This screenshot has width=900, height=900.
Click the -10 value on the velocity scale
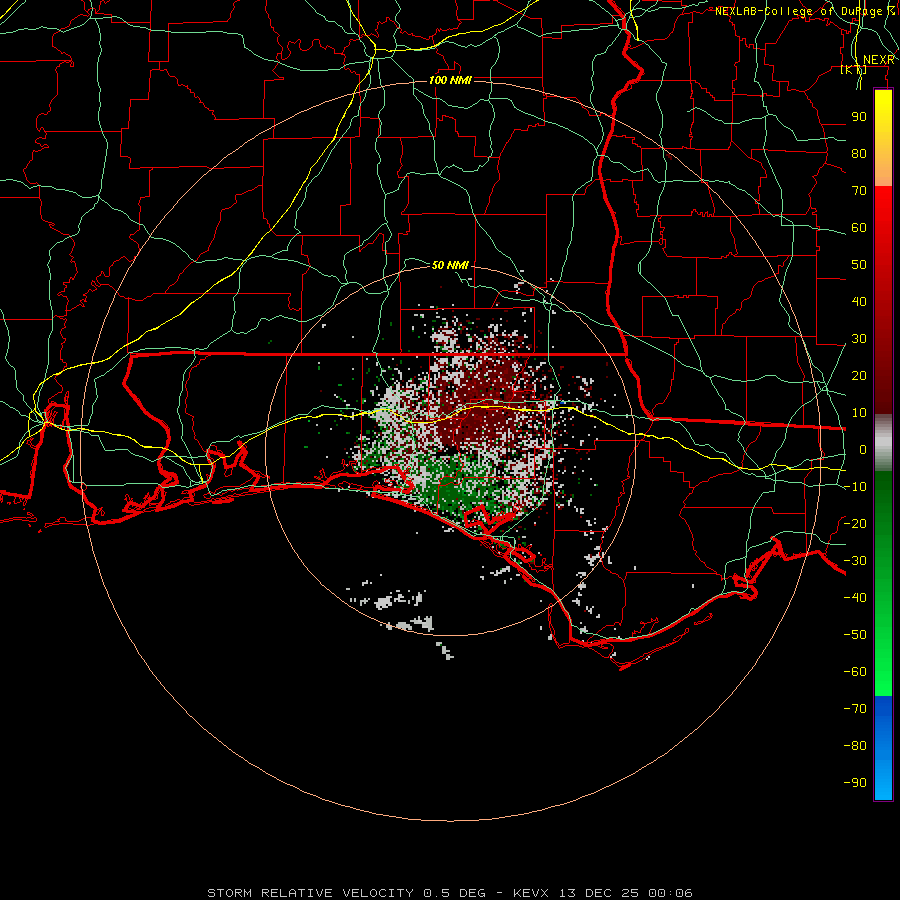[855, 487]
